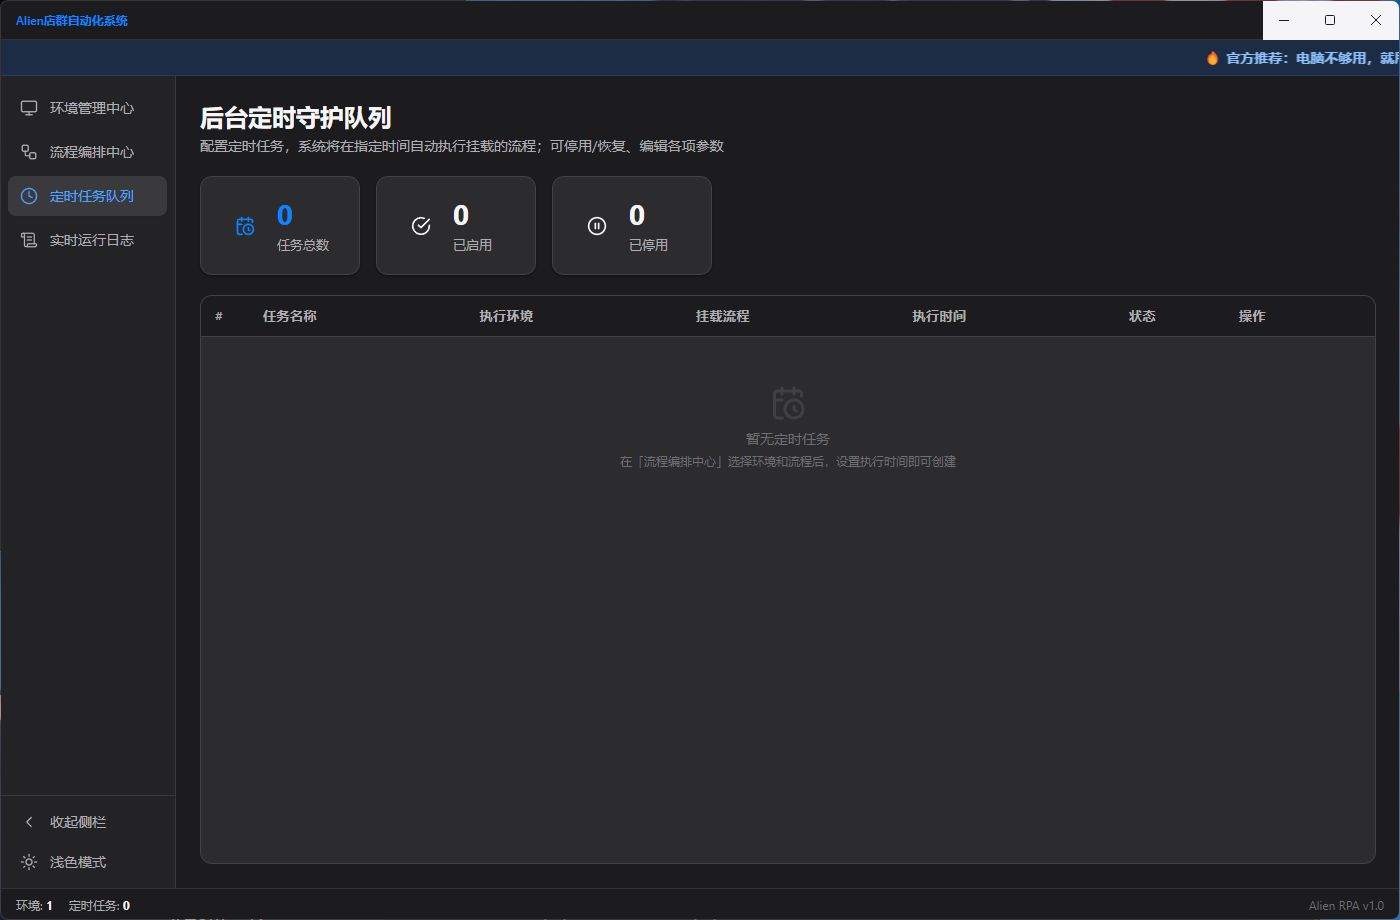
Task: Click the check-circle icon in the 已启用 card
Action: pyautogui.click(x=421, y=226)
